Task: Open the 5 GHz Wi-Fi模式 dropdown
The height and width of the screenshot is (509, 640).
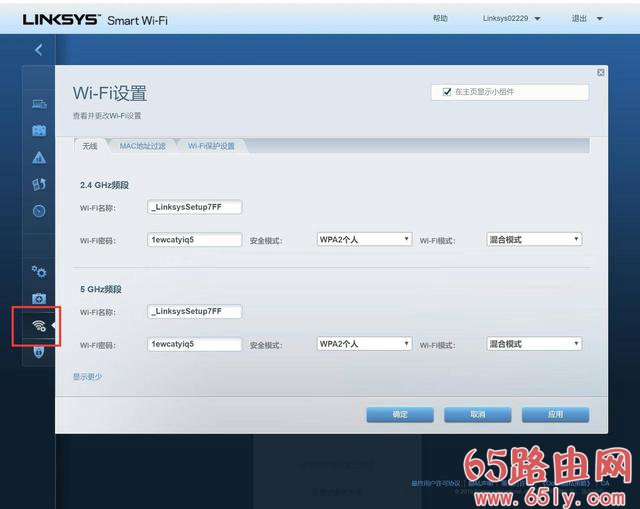Action: coord(534,344)
